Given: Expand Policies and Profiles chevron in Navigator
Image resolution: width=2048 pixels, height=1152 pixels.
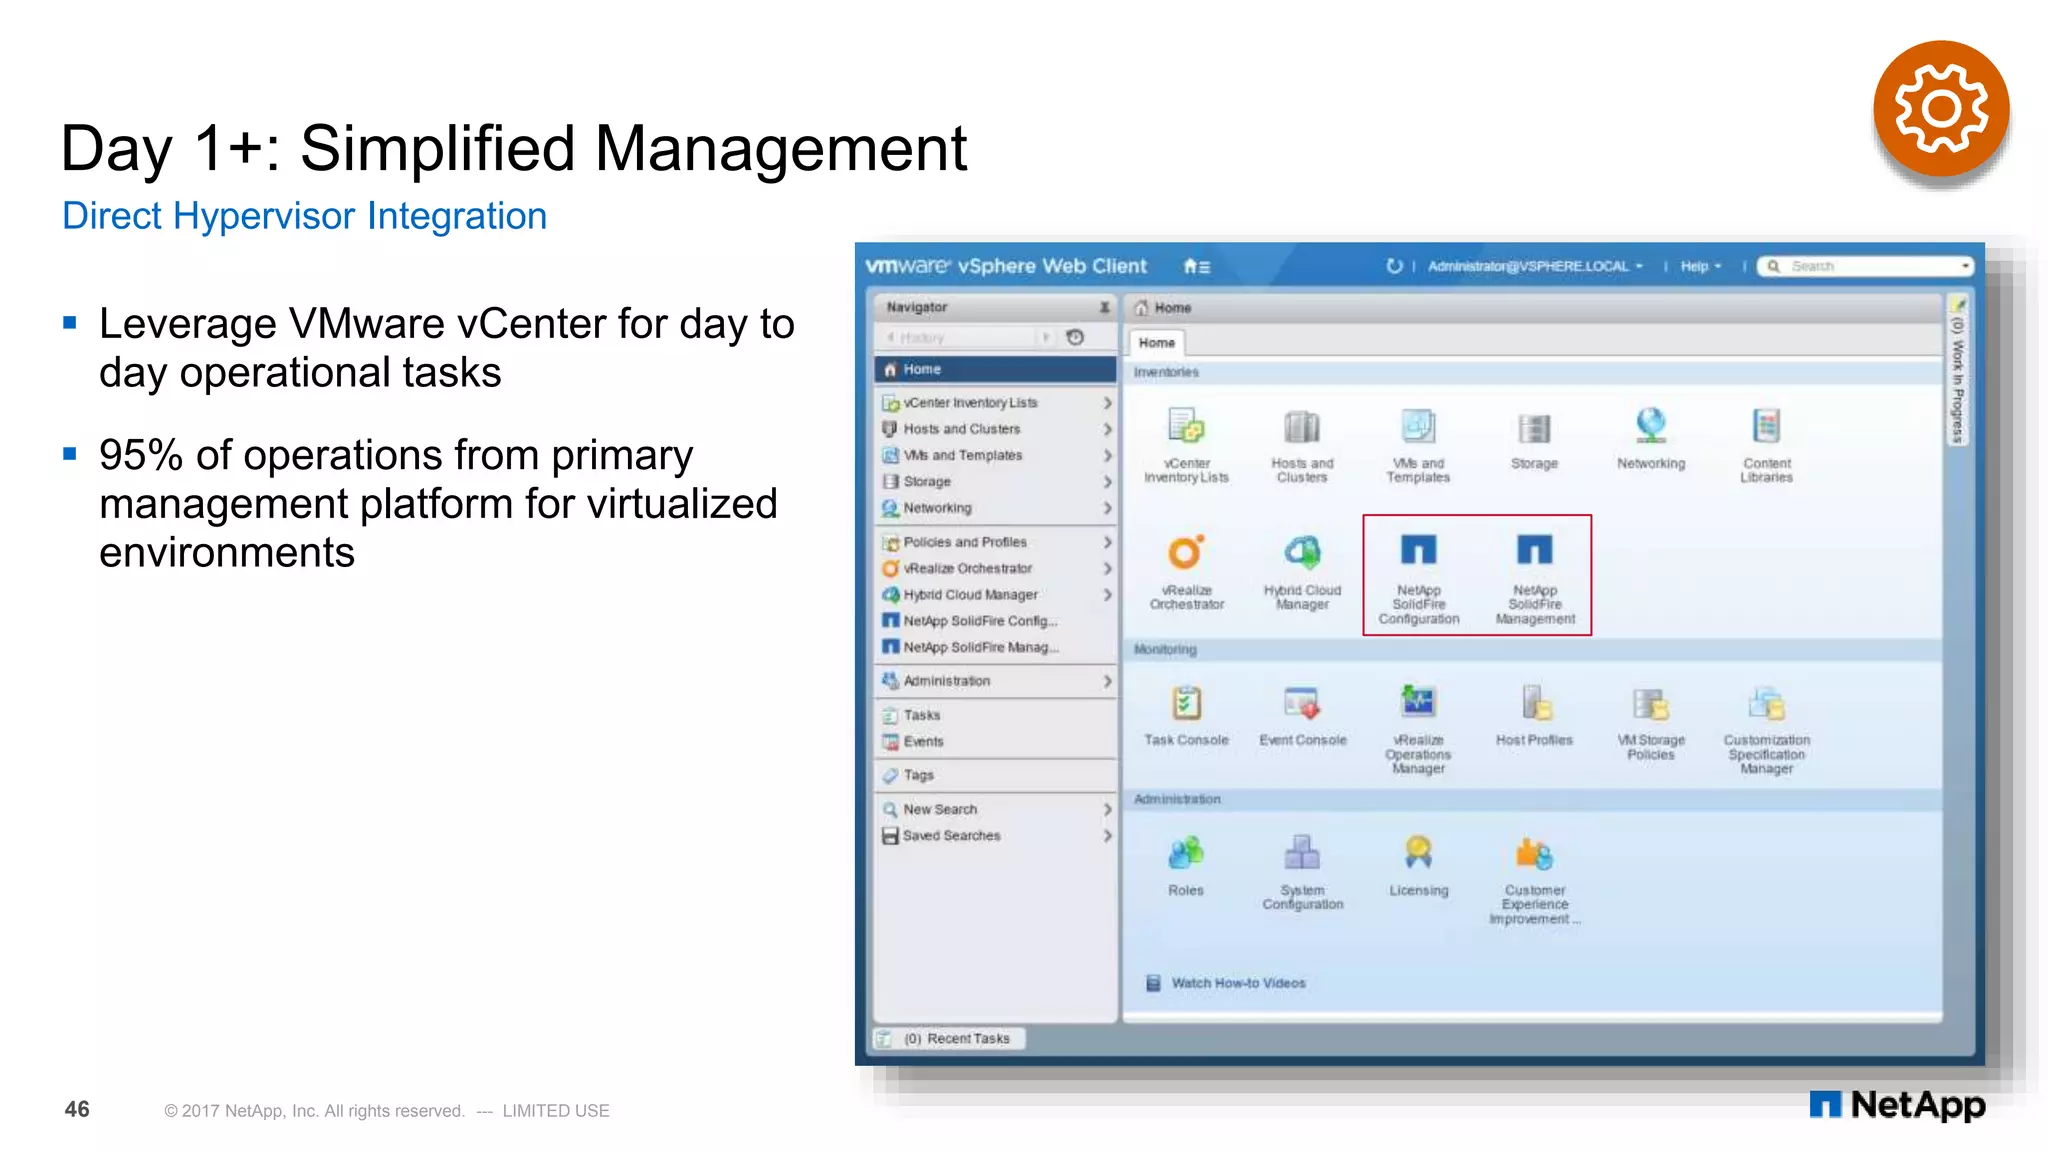Looking at the screenshot, I should point(1107,542).
